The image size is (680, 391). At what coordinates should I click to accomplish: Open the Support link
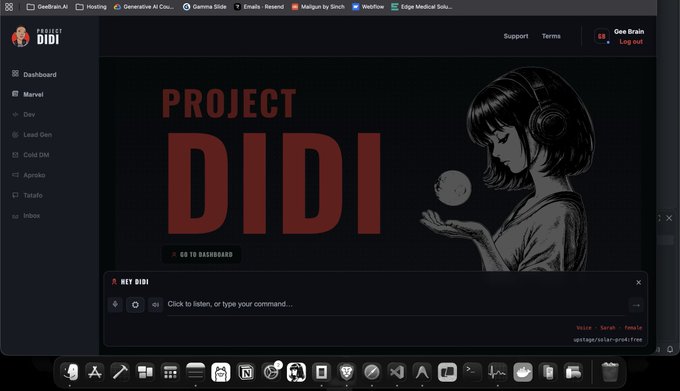[516, 36]
